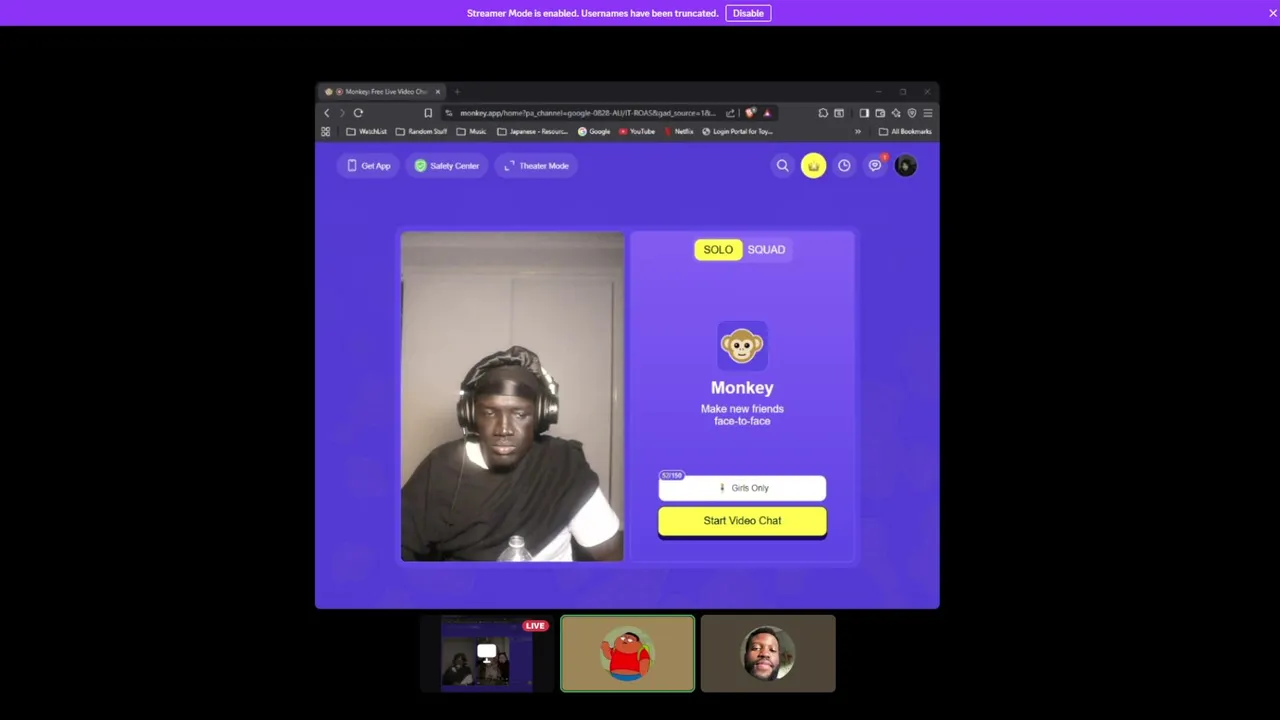Open the Login Portal bookmark
Image resolution: width=1280 pixels, height=720 pixels.
[x=737, y=132]
